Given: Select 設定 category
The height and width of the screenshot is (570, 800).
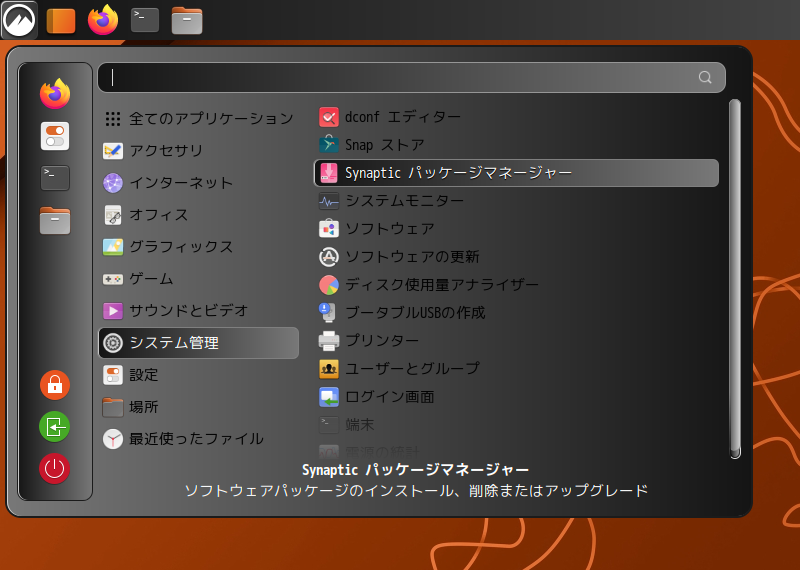Looking at the screenshot, I should (198, 375).
